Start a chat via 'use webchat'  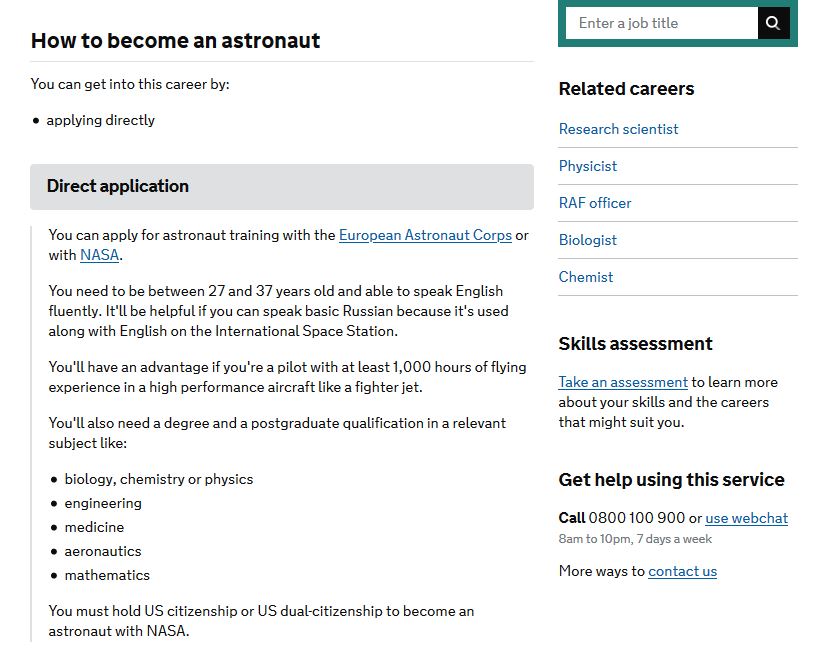pyautogui.click(x=746, y=518)
